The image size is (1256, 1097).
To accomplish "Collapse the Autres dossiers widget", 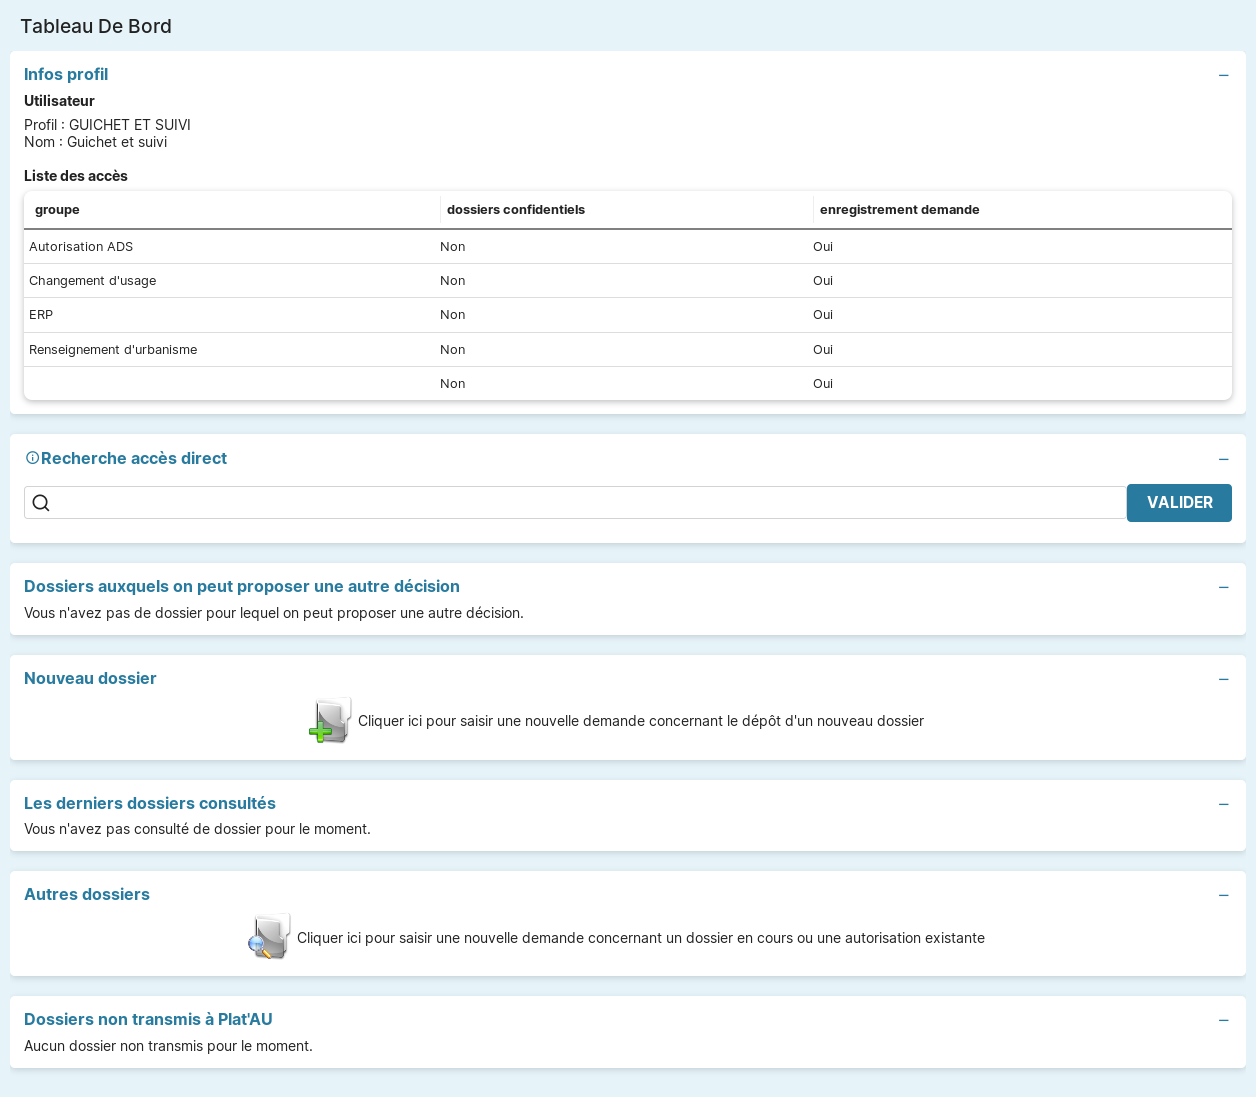I will coord(1223,896).
